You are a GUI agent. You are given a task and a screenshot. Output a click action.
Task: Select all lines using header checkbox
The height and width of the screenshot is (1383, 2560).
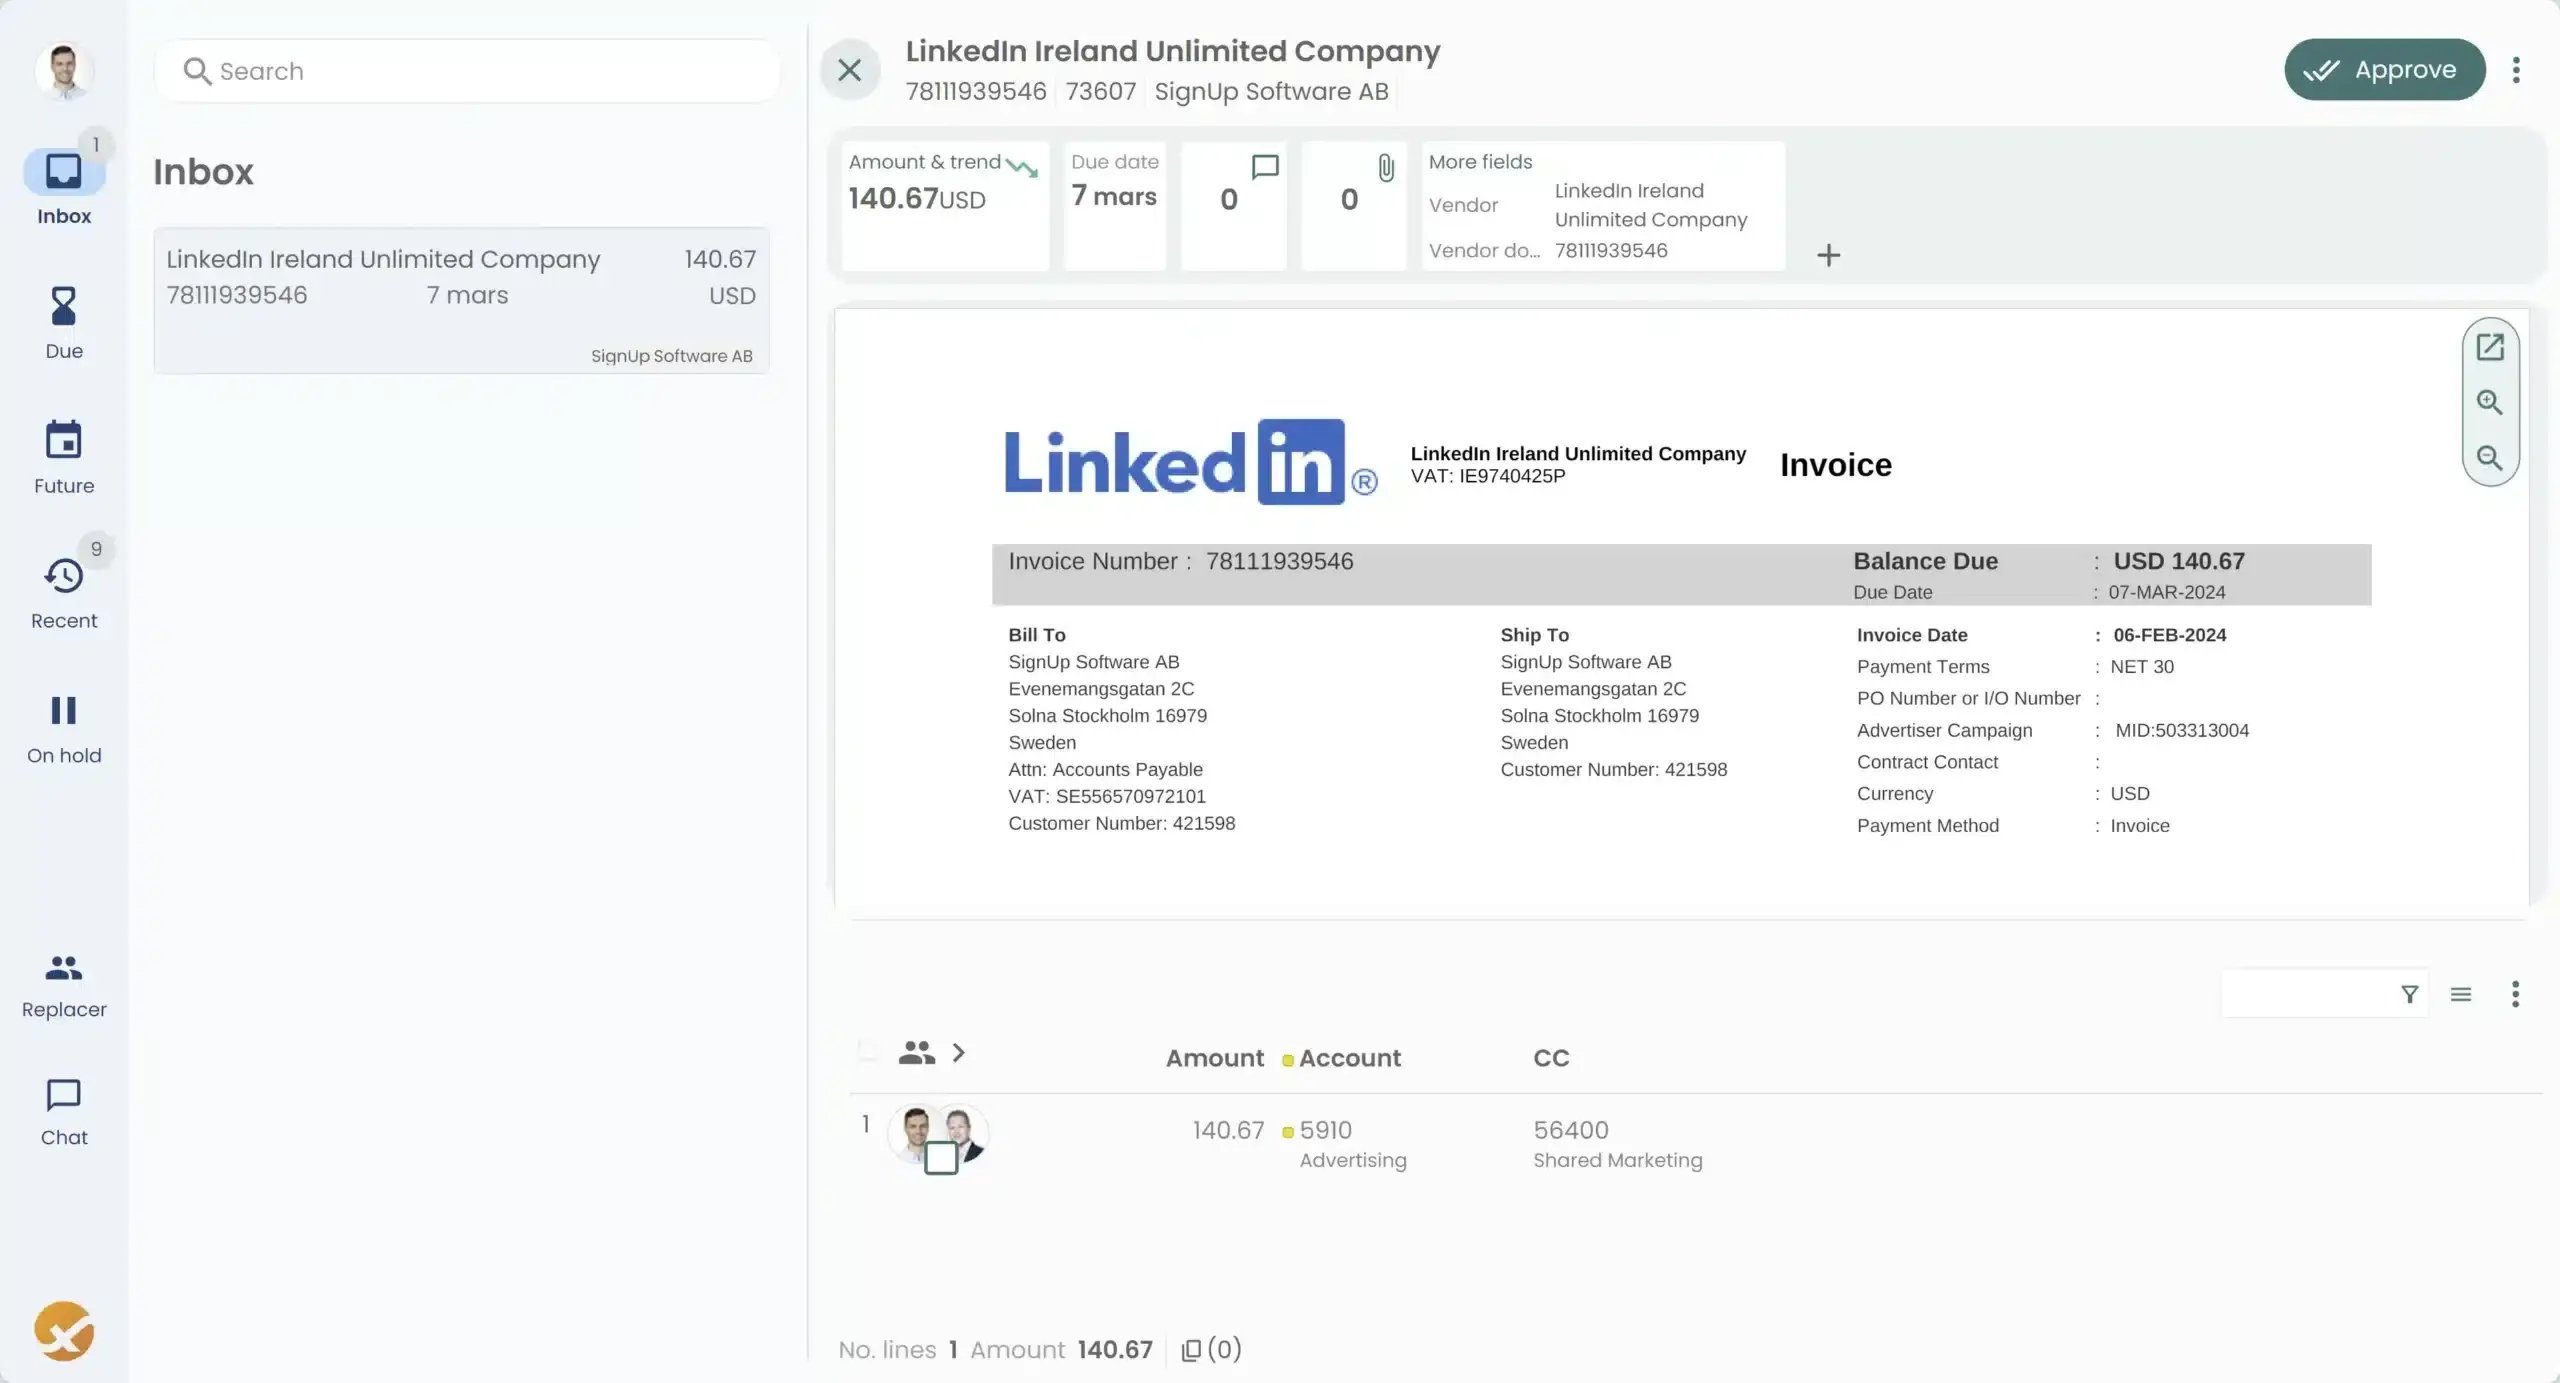[x=866, y=1053]
